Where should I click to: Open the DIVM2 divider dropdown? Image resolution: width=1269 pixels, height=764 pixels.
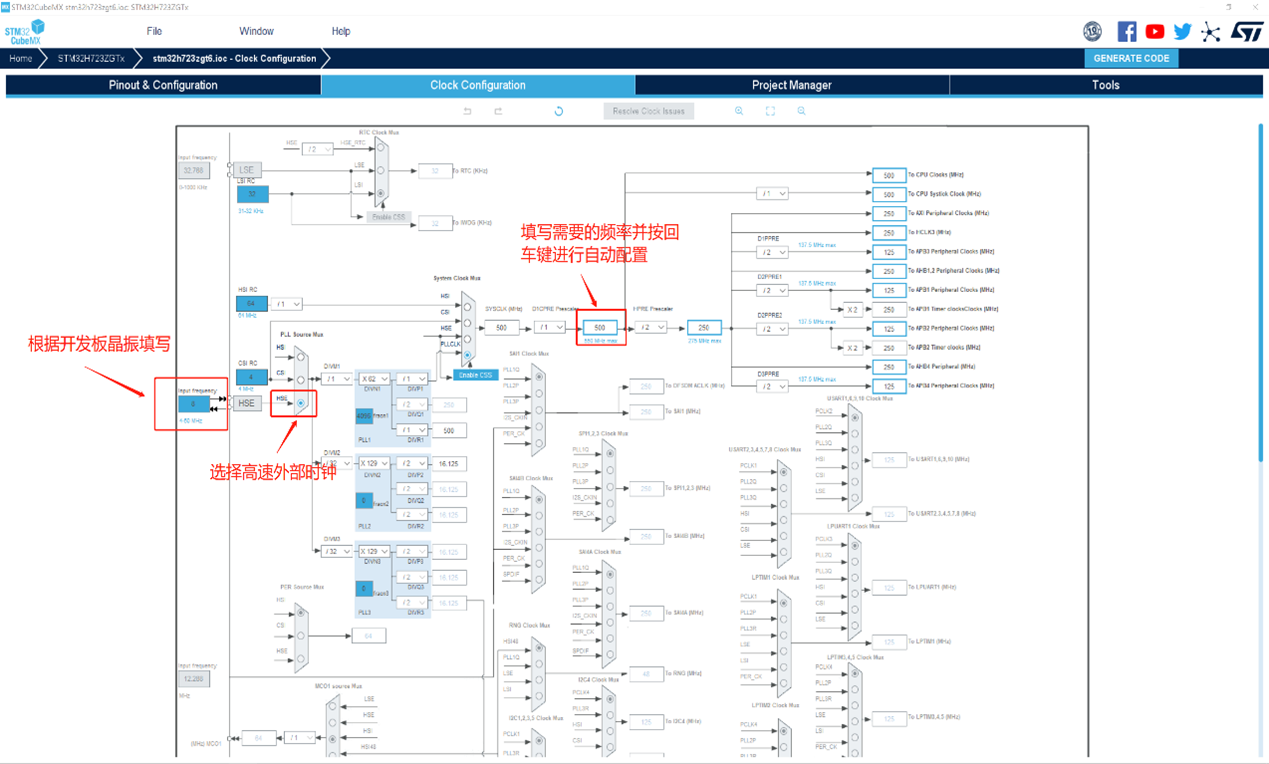pyautogui.click(x=336, y=463)
